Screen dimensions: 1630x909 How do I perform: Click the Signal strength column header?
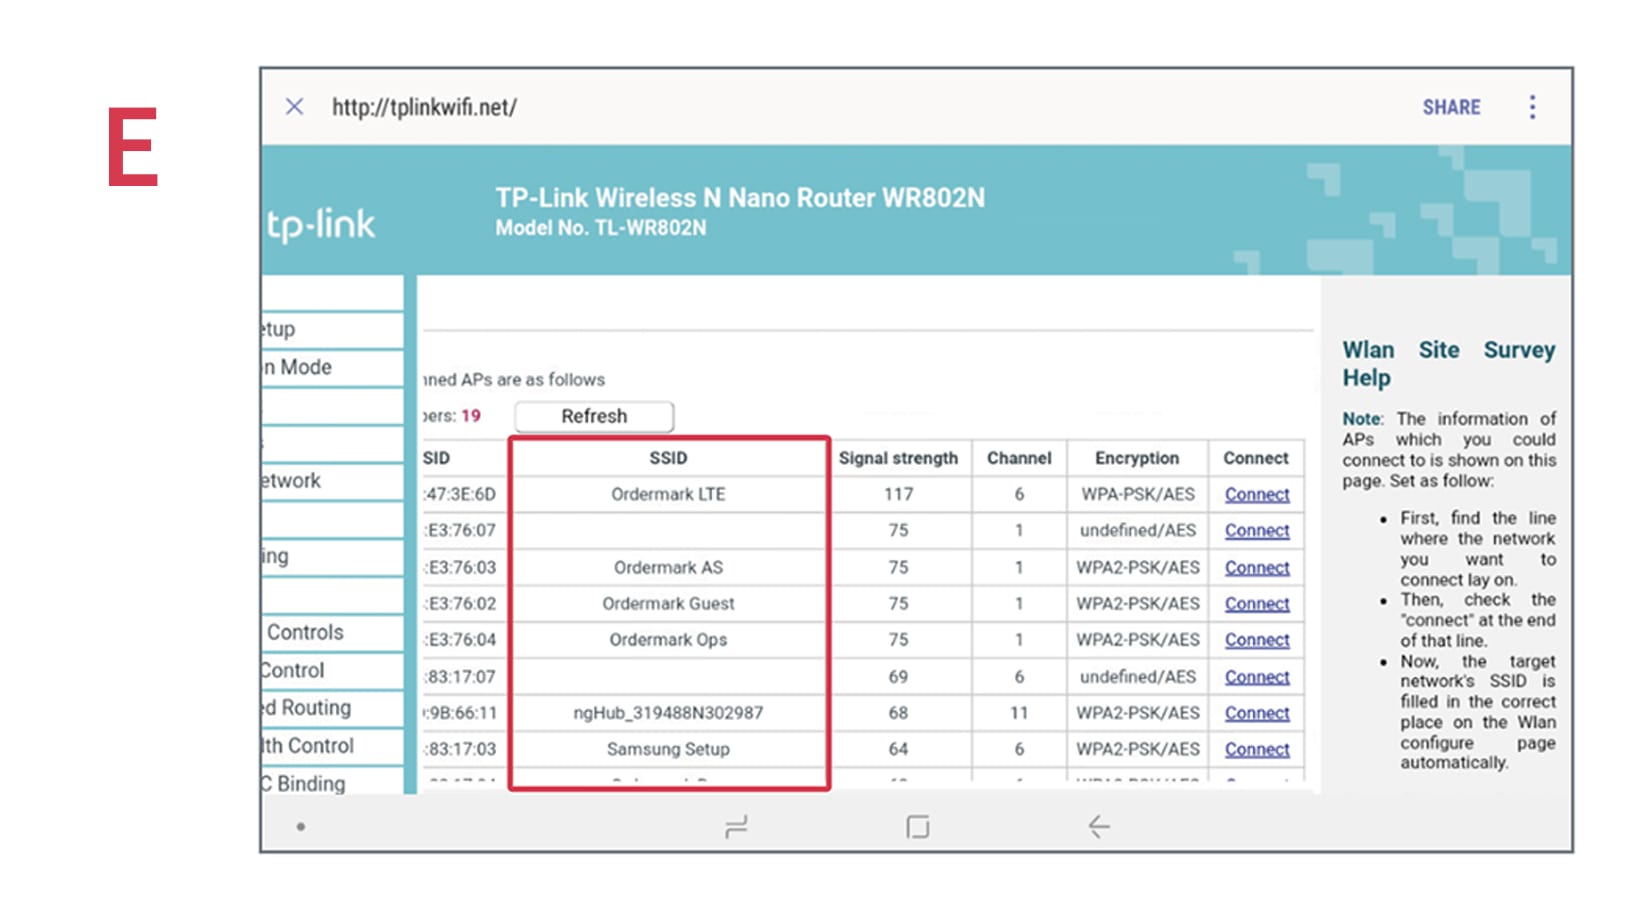pyautogui.click(x=898, y=458)
